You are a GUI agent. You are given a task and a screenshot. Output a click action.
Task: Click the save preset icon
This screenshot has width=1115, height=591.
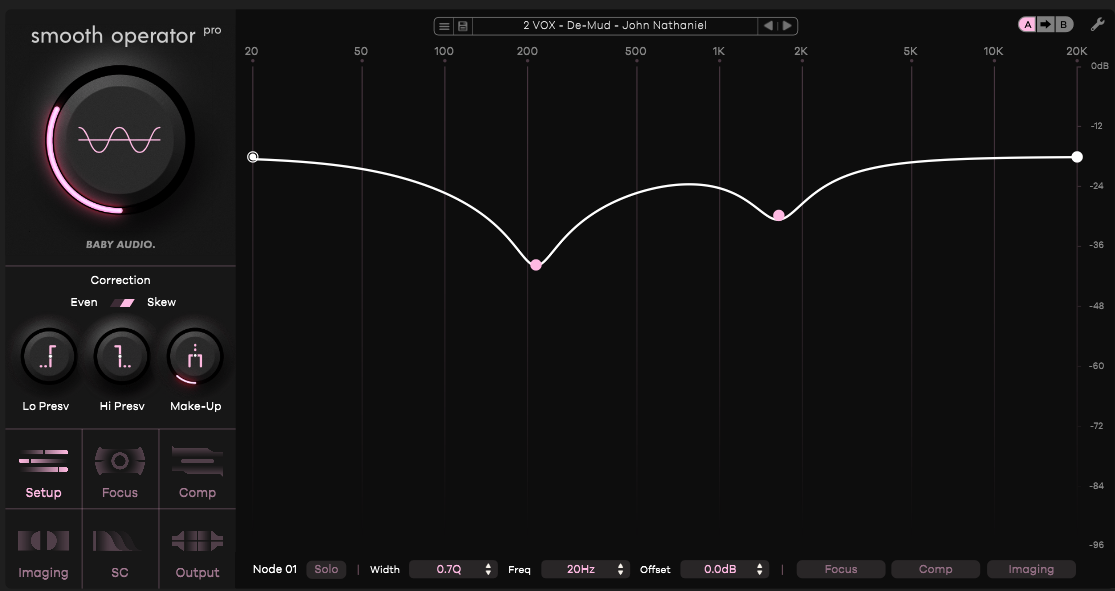click(x=461, y=25)
